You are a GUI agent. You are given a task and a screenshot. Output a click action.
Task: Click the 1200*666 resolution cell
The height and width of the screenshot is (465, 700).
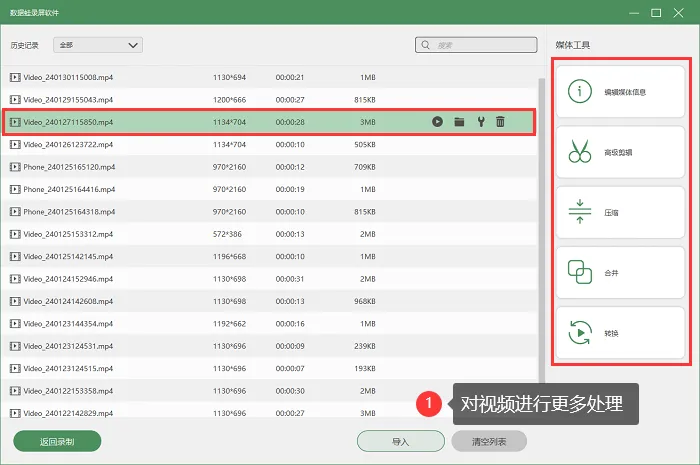coord(229,100)
